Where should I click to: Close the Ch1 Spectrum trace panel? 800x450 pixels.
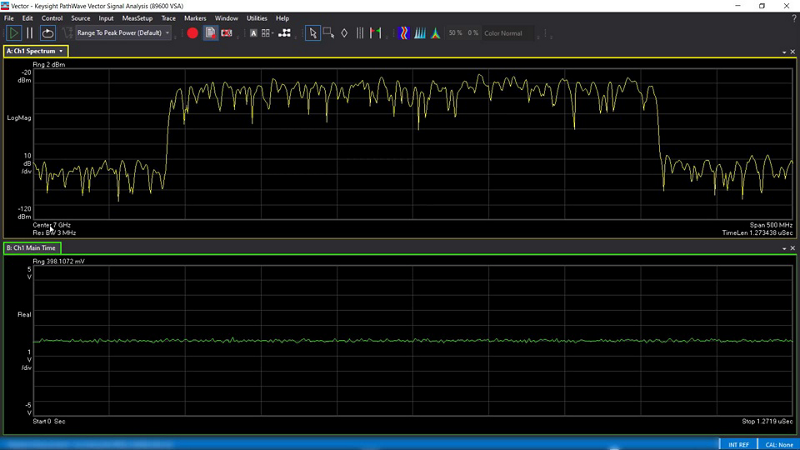[792, 52]
